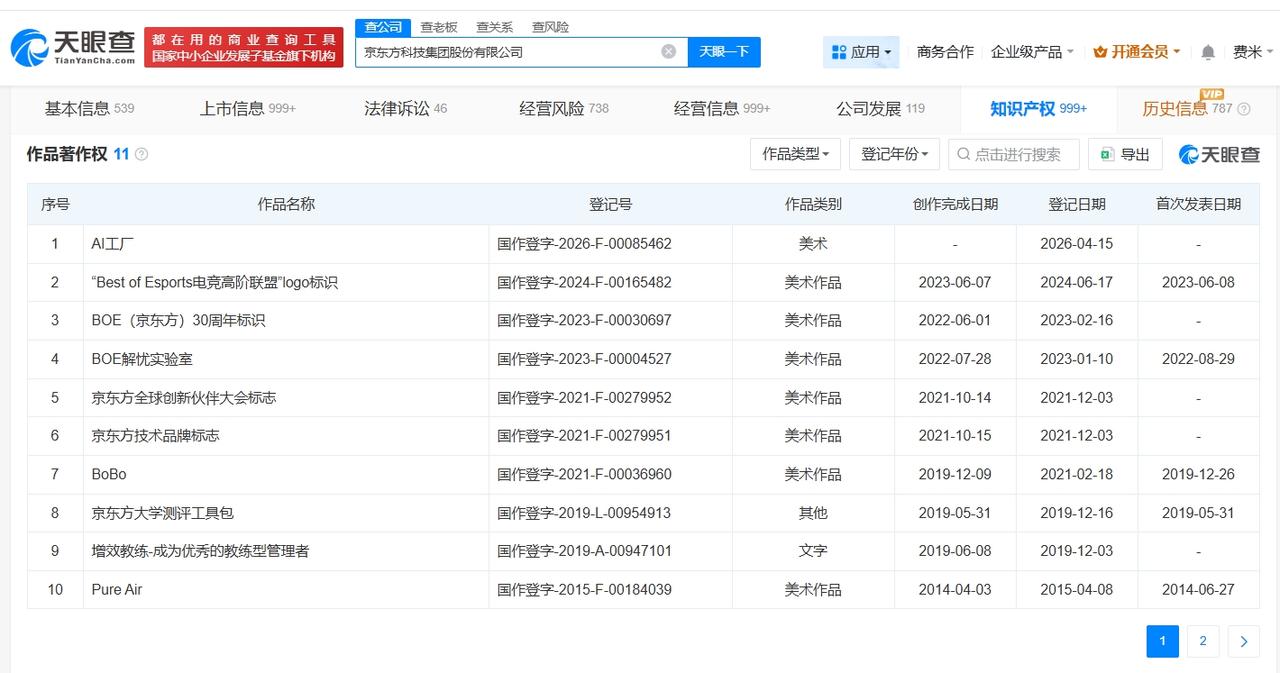The width and height of the screenshot is (1280, 673).
Task: Go to page 2 of the results
Action: click(1202, 641)
